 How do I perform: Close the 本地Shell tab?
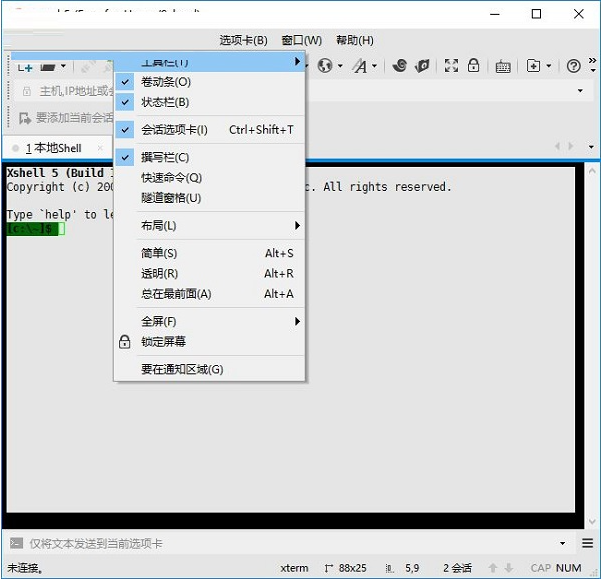click(100, 148)
